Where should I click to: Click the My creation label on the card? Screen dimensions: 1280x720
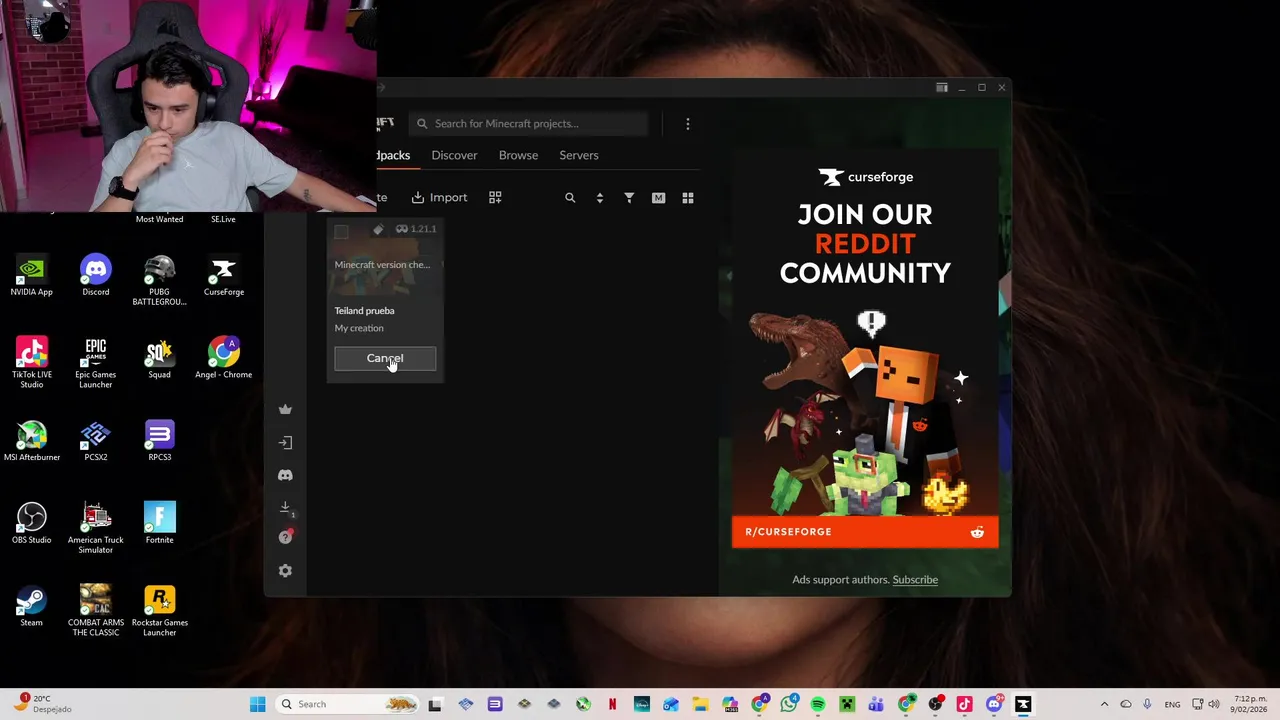pos(359,328)
